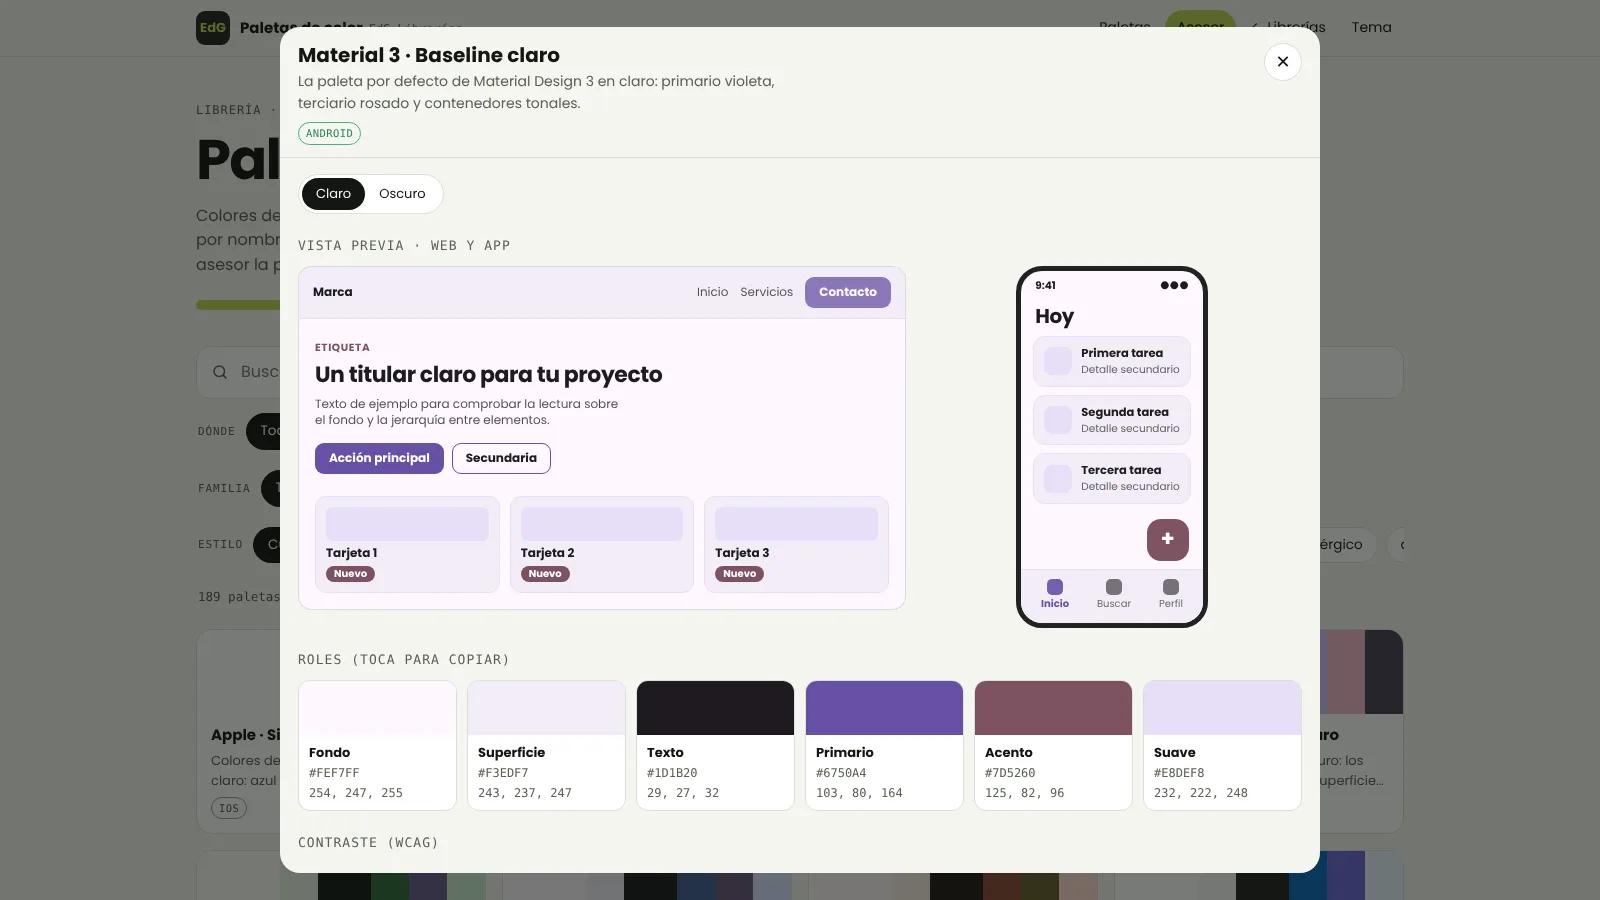The image size is (1600, 900).
Task: Copy the Texto color swatch #1D1B20
Action: point(715,745)
